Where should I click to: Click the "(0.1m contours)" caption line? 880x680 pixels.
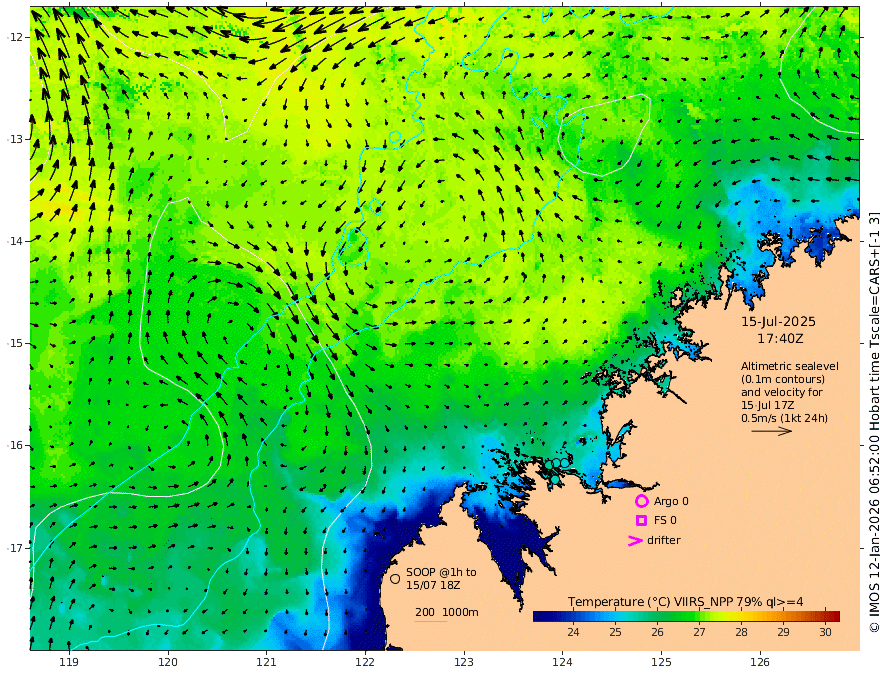(783, 379)
